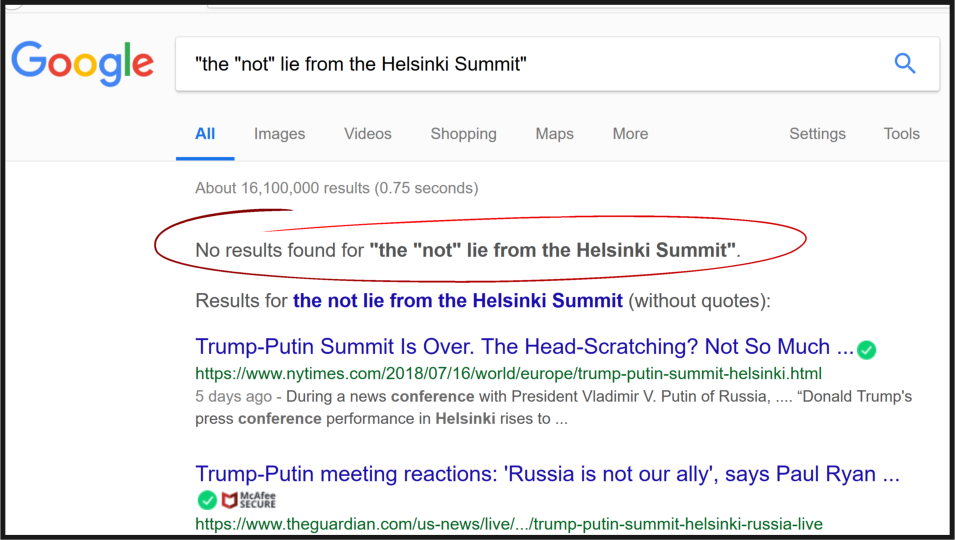Click the blue magnifier search icon
This screenshot has width=955, height=540.
(x=904, y=63)
